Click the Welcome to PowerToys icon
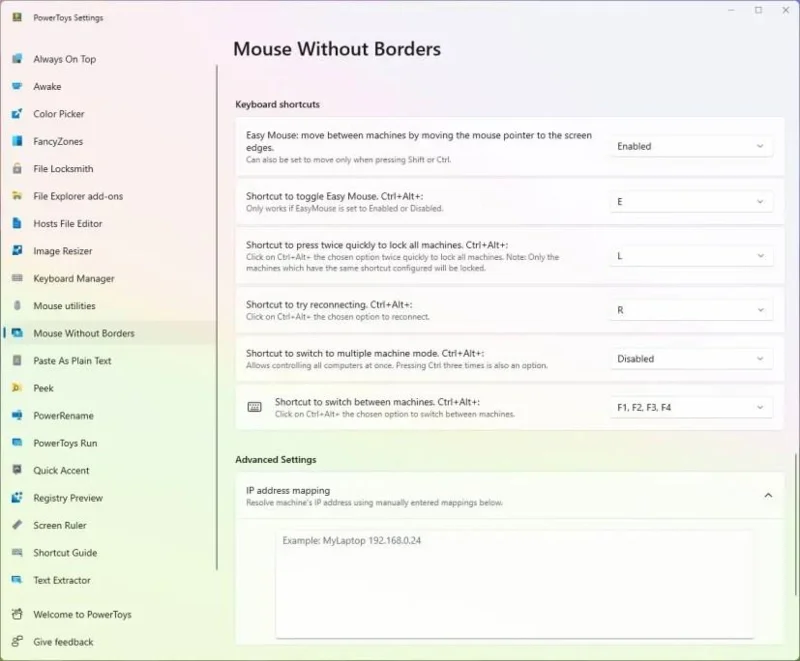This screenshot has width=800, height=661. point(17,614)
